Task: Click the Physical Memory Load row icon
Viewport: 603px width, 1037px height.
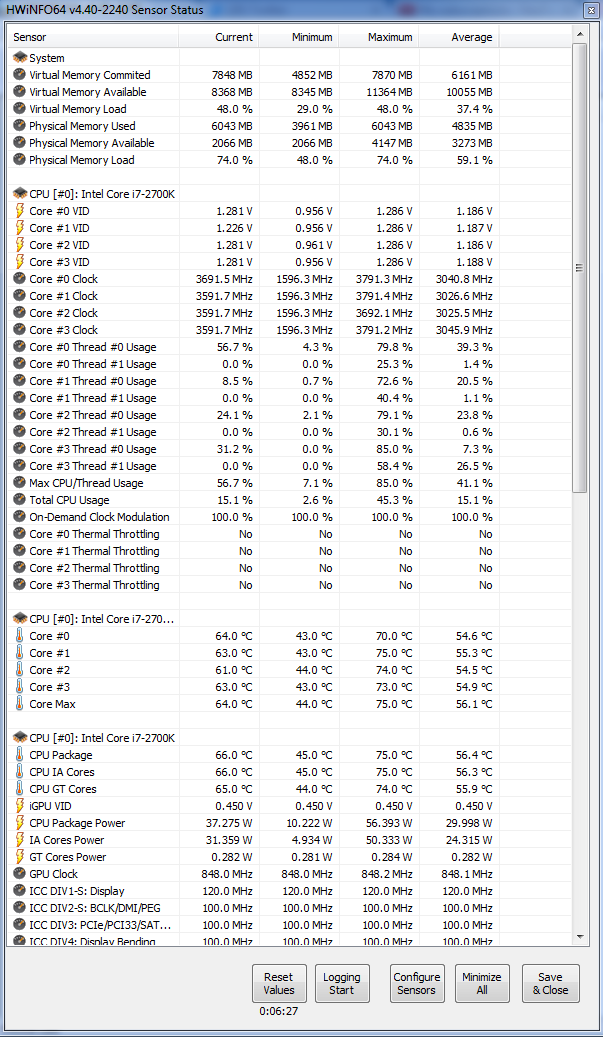Action: 19,160
